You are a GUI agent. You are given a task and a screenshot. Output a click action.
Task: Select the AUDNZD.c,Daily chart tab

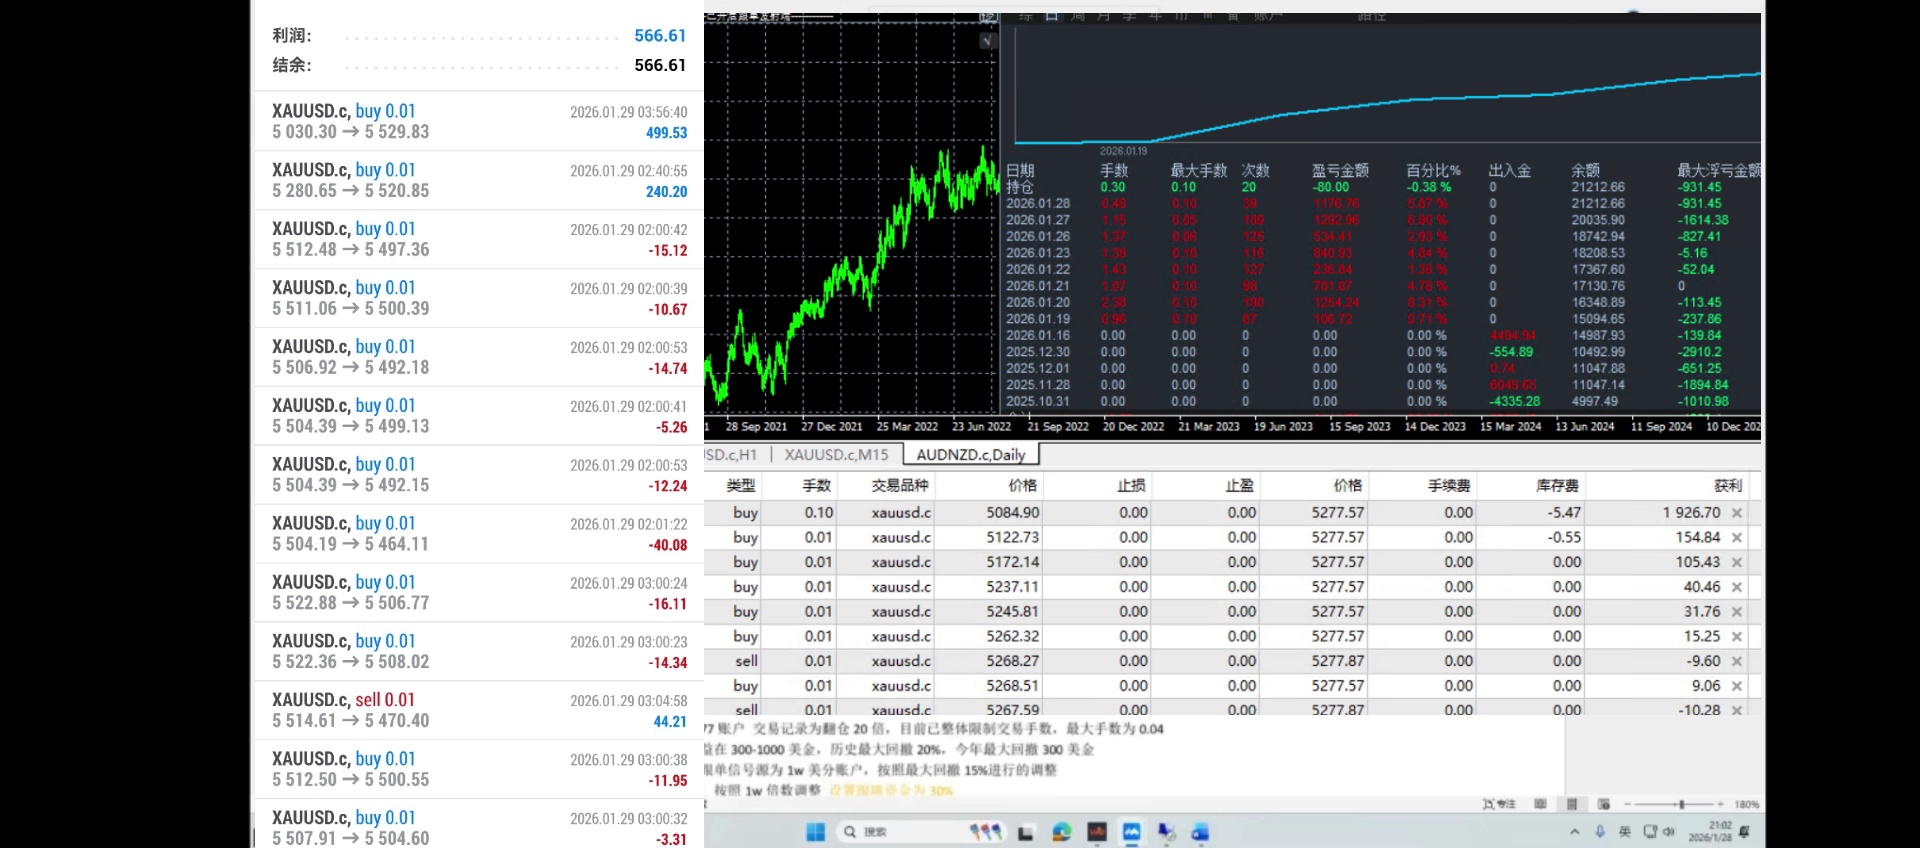pos(970,455)
